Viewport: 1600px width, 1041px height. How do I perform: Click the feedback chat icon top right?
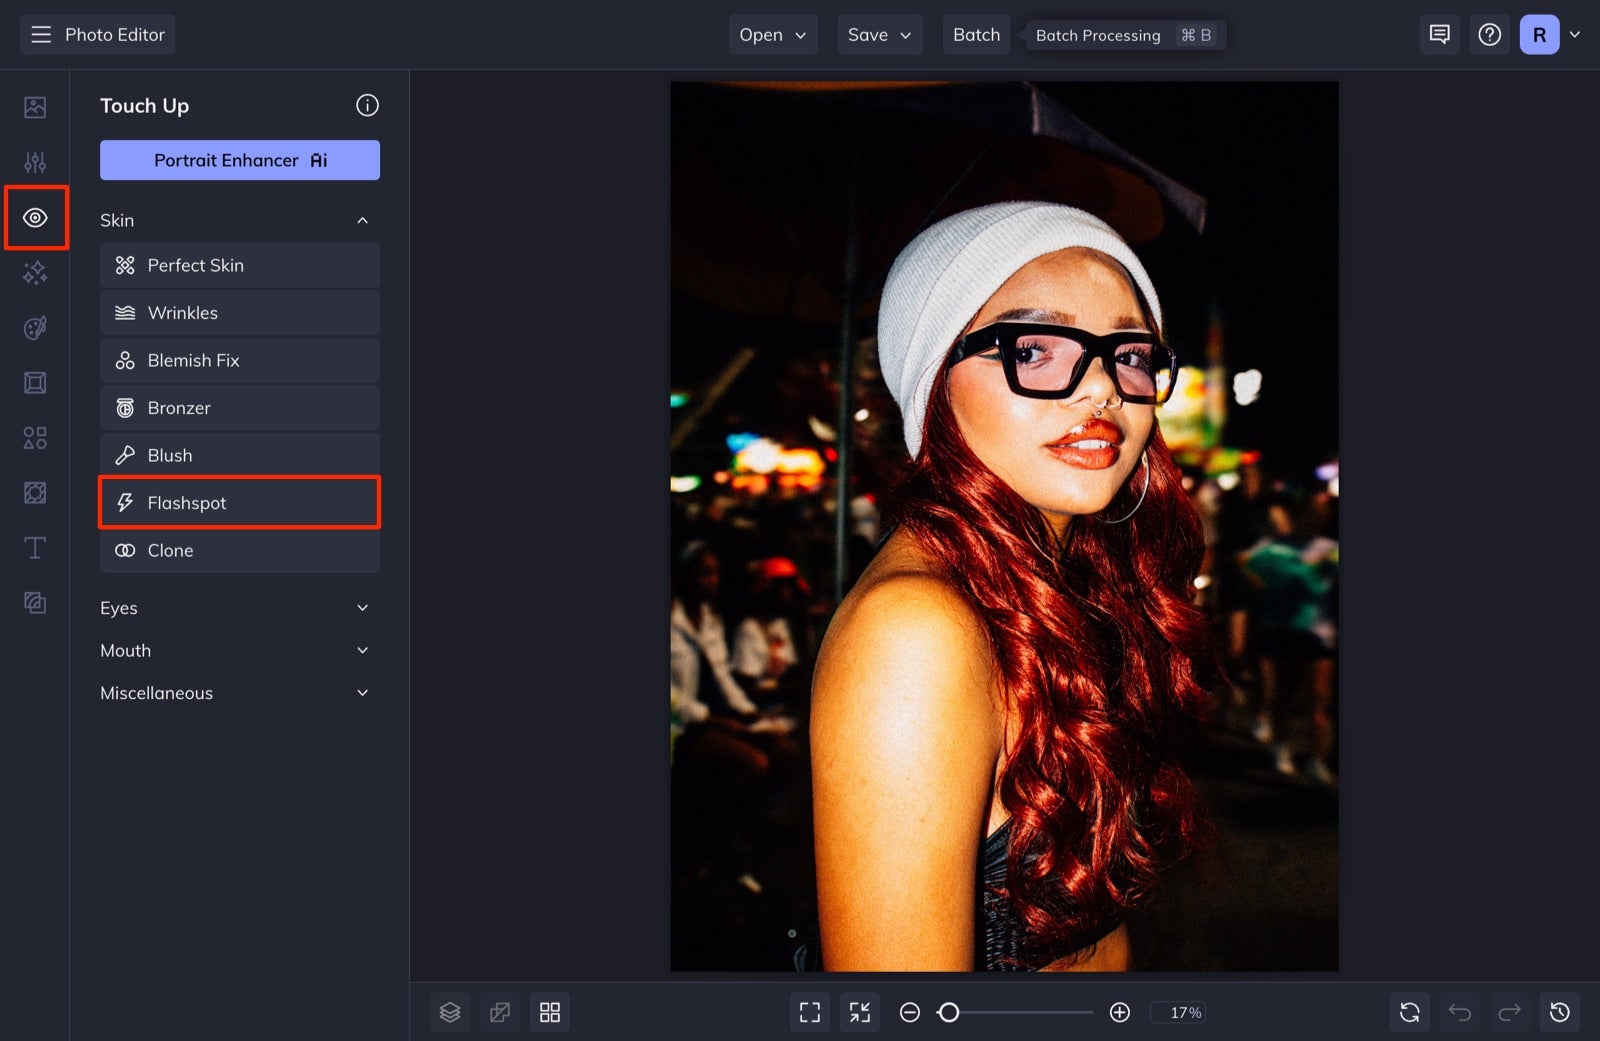(x=1439, y=34)
